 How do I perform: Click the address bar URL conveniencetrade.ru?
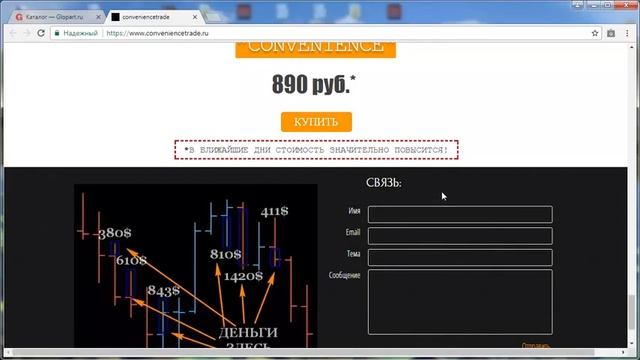point(157,33)
